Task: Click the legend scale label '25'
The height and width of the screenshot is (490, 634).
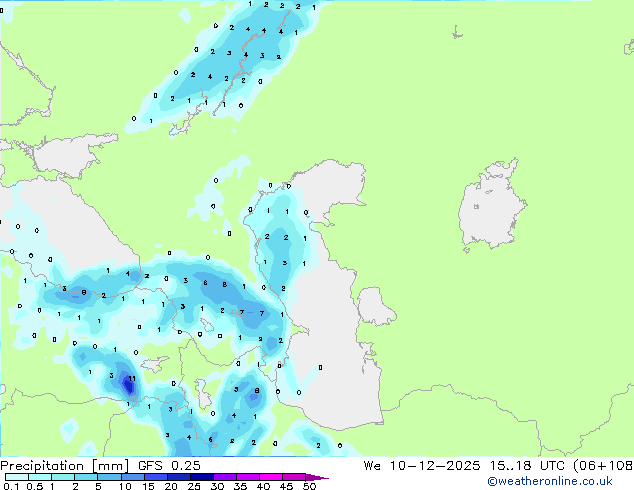Action: click(194, 486)
